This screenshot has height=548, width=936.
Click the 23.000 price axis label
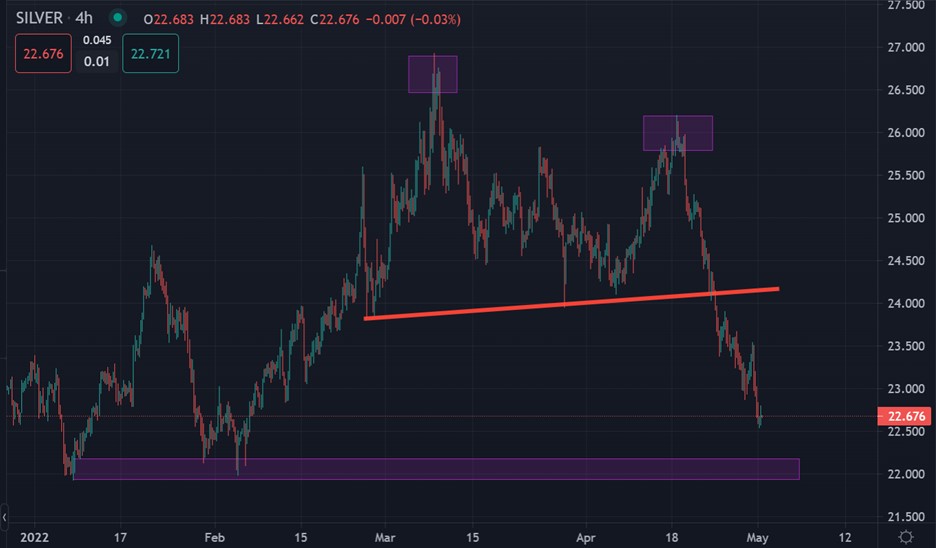(906, 389)
